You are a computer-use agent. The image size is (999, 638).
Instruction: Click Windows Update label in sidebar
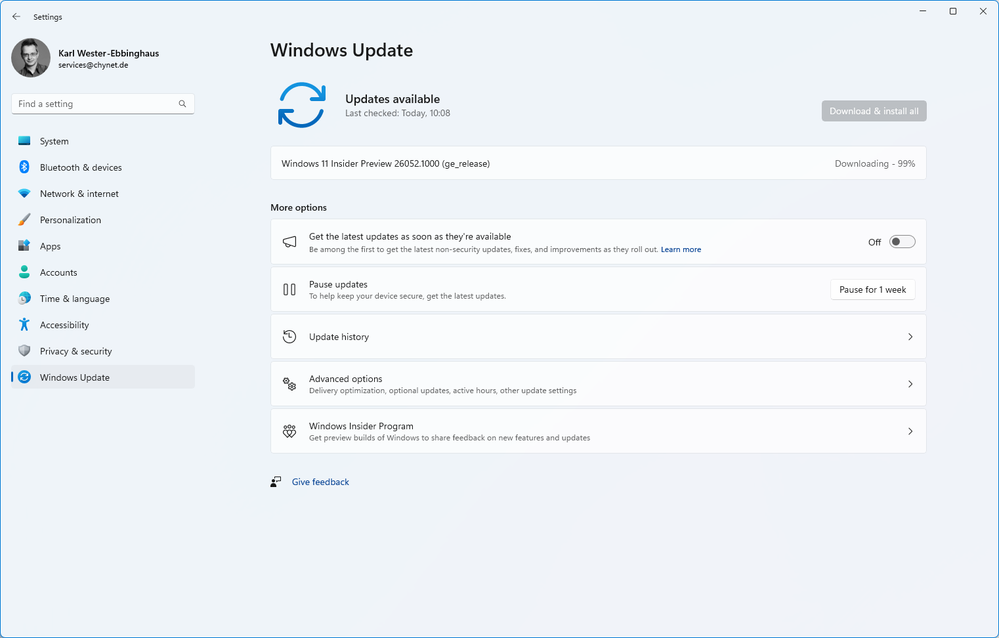click(x=75, y=377)
